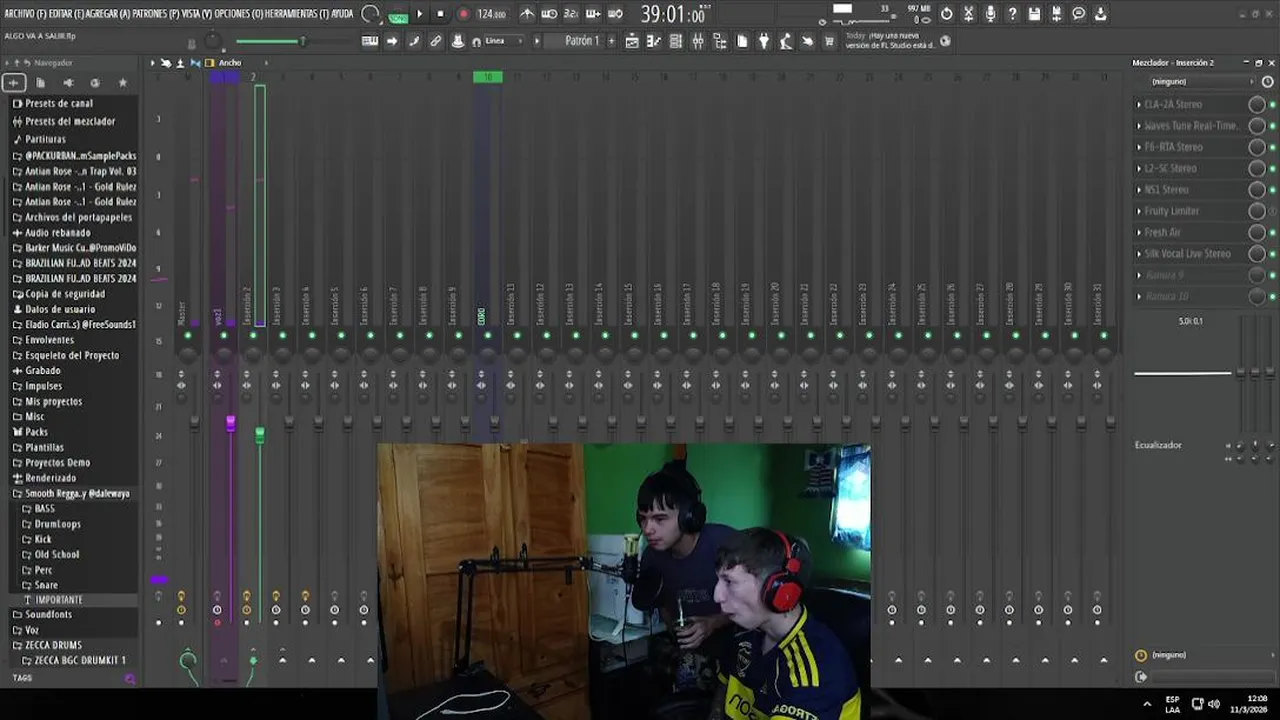Viewport: 1280px width, 720px height.
Task: Toggle Fresh Air enable light
Action: 1272,233
